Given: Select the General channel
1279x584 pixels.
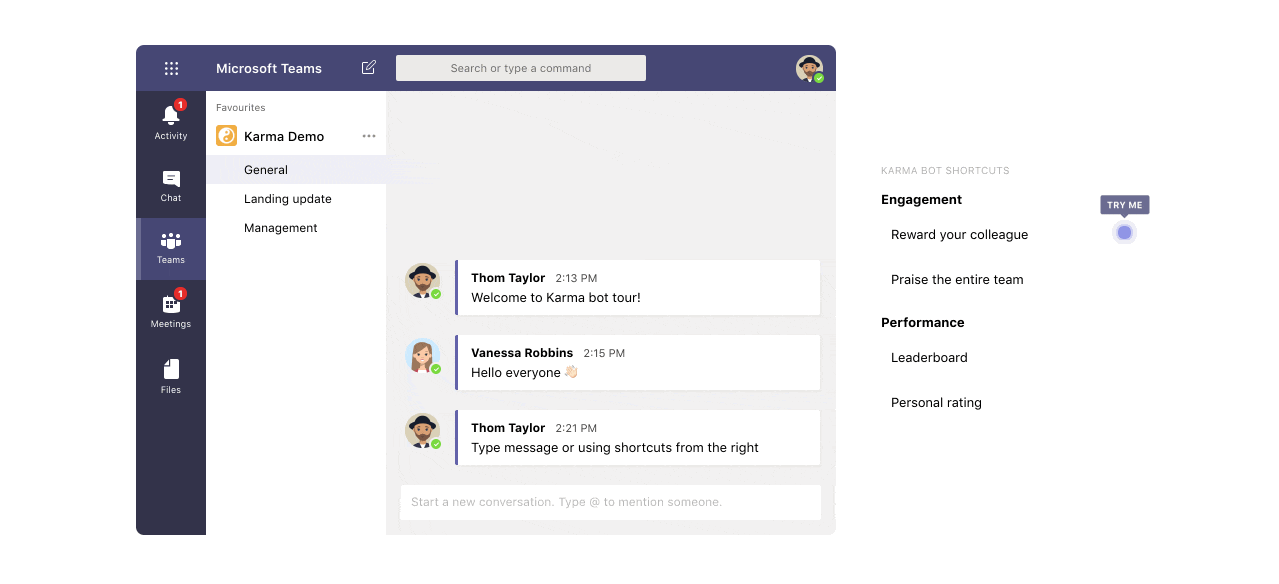Looking at the screenshot, I should point(266,170).
